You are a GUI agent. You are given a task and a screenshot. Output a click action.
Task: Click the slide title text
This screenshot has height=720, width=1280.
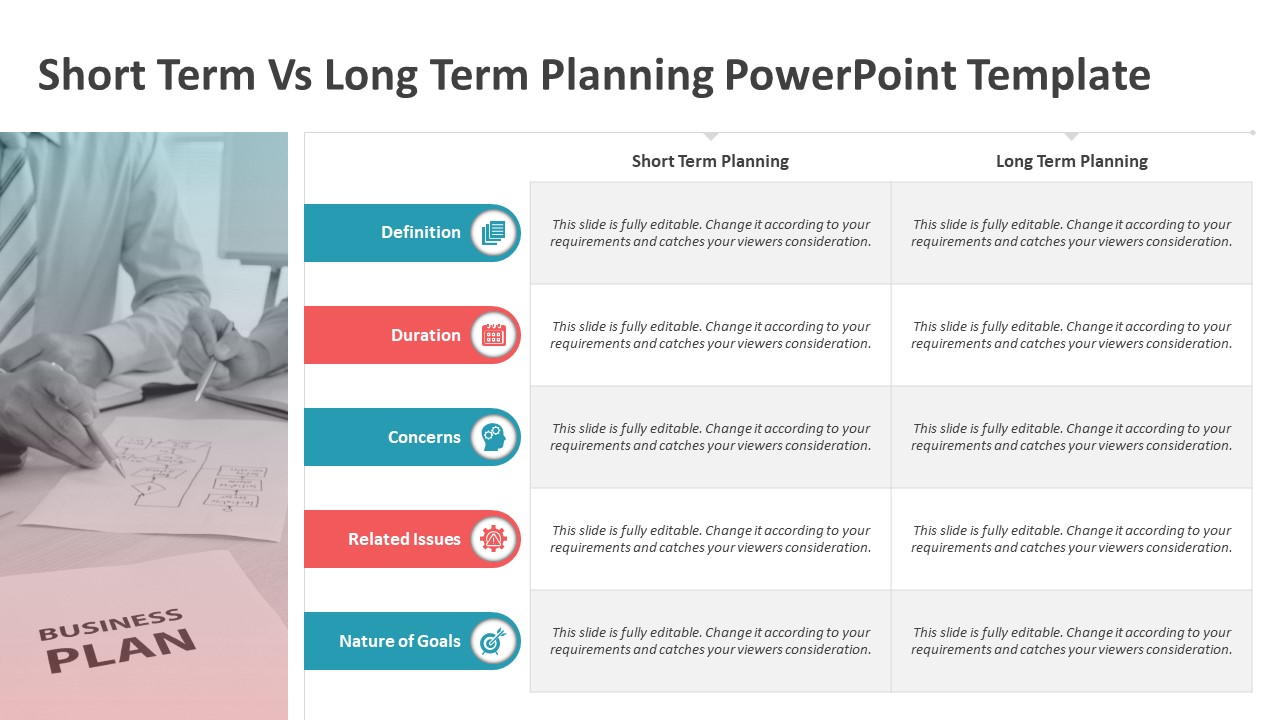tap(594, 75)
